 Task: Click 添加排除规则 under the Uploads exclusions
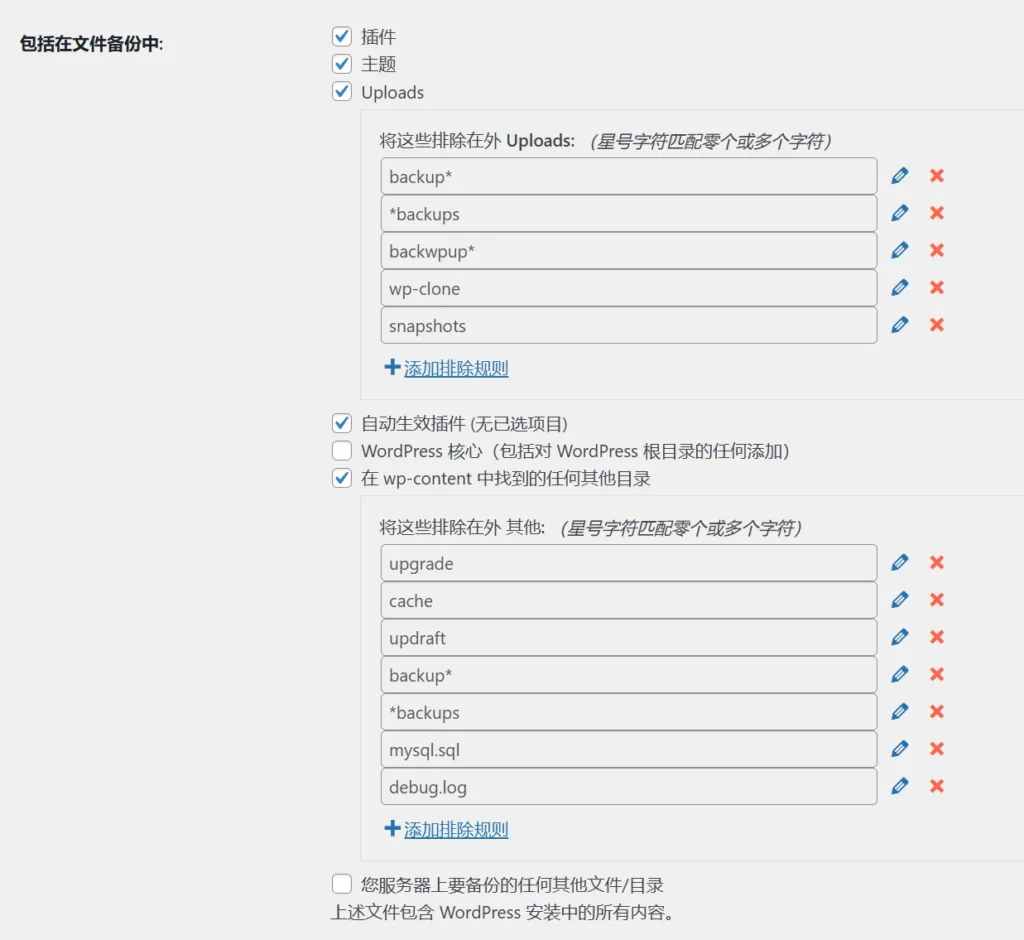click(455, 368)
